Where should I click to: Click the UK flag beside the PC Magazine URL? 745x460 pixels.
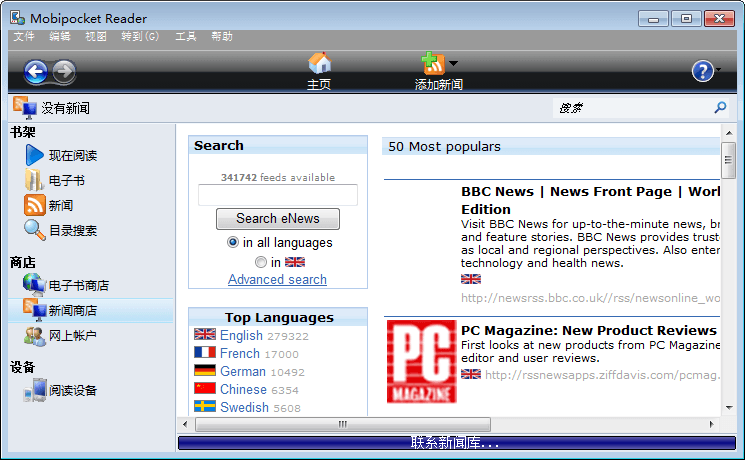[471, 374]
